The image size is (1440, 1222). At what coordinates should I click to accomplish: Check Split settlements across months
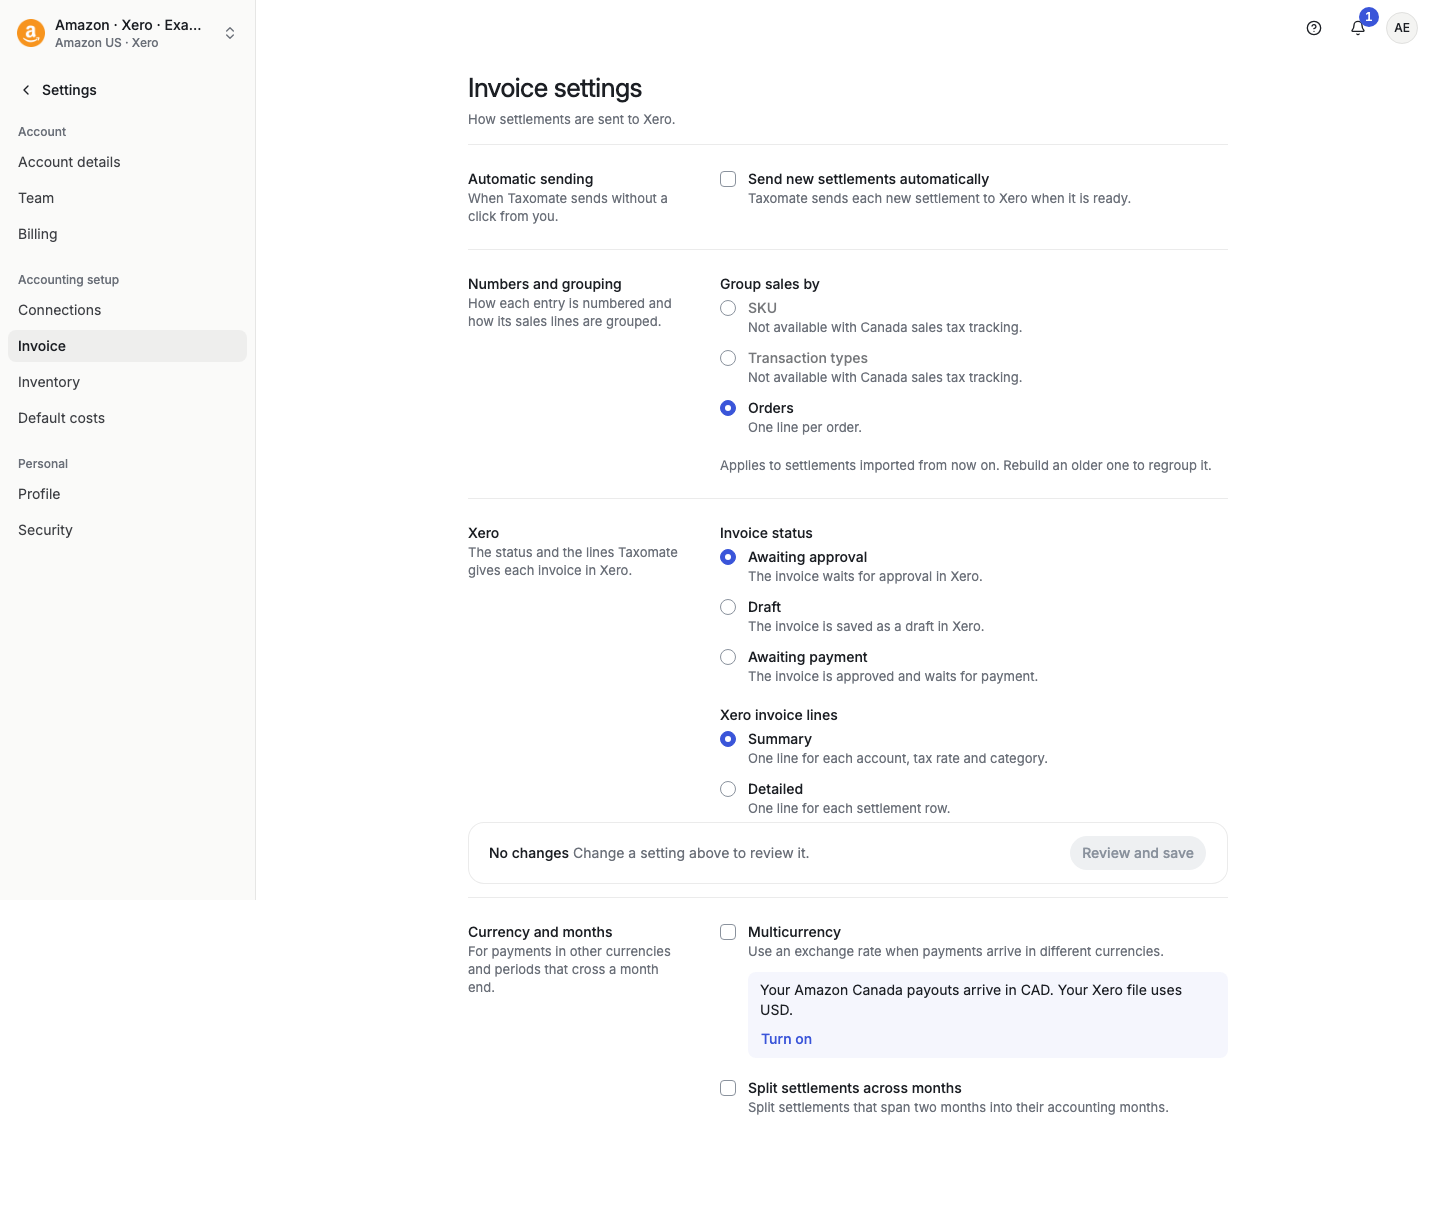[728, 1088]
